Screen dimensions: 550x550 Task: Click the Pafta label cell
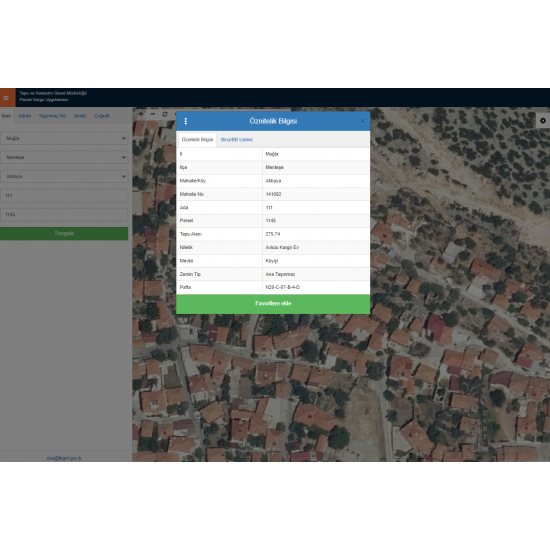(x=219, y=287)
